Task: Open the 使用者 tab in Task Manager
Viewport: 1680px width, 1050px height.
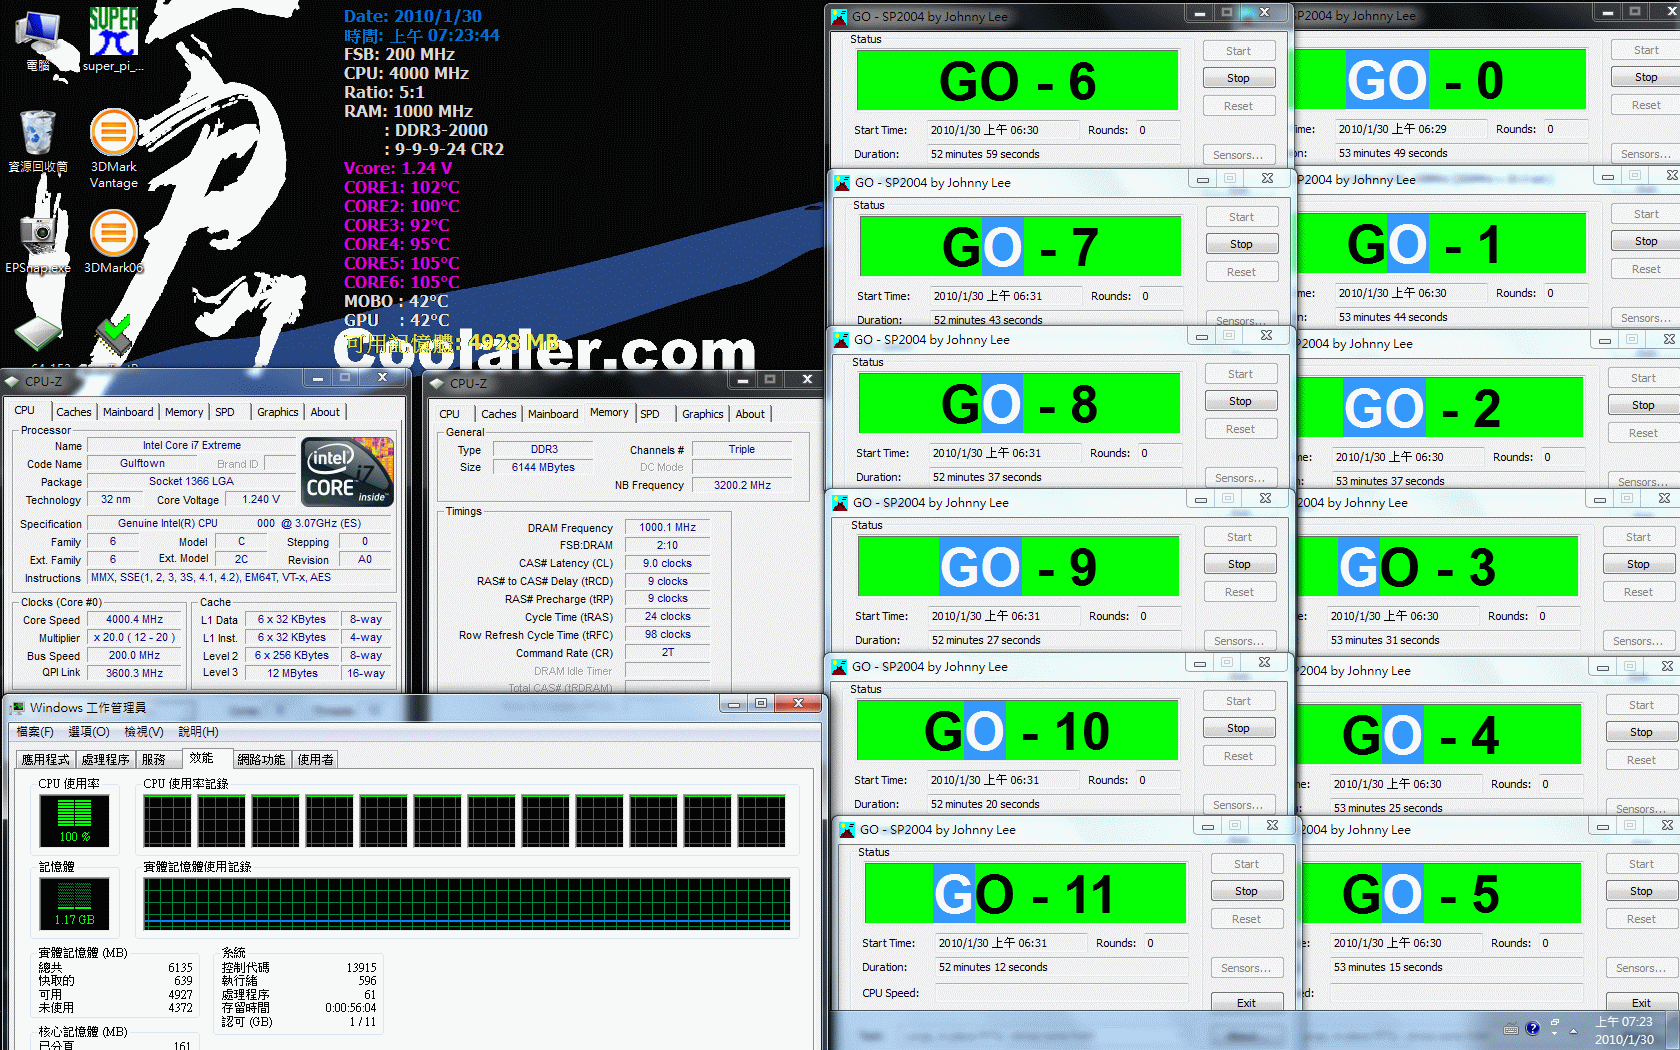Action: (315, 760)
